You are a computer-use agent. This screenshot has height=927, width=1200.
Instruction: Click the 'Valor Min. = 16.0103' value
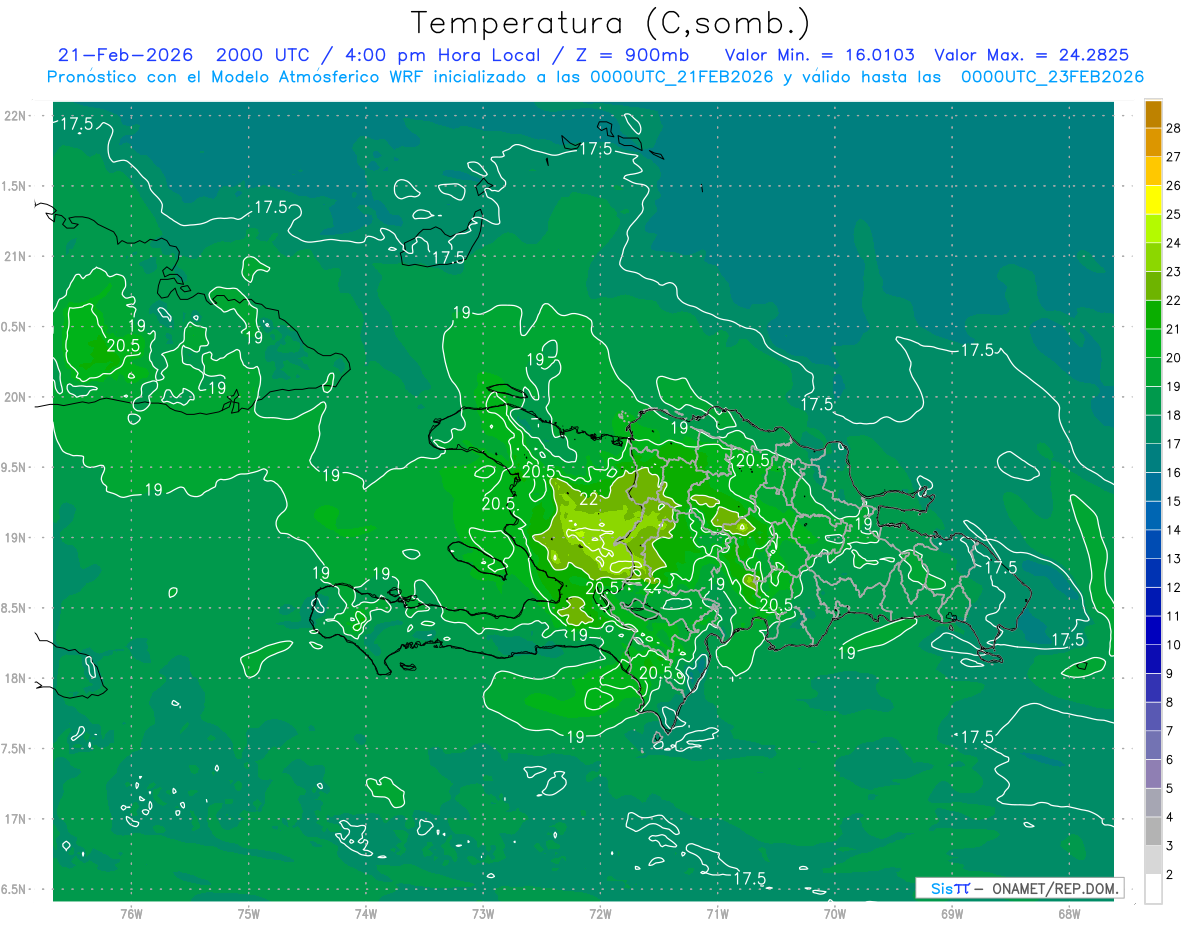click(x=819, y=56)
